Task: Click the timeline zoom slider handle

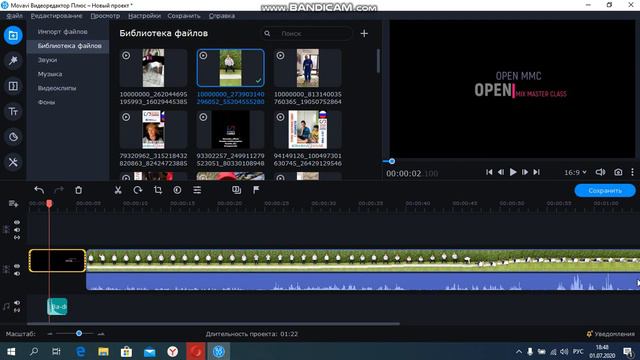Action: click(x=79, y=333)
